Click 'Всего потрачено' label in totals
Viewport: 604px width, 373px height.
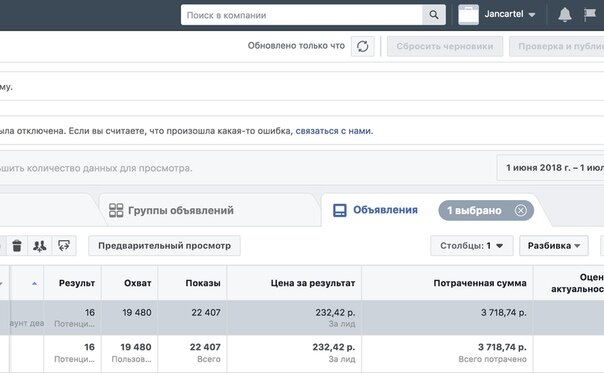click(x=492, y=359)
